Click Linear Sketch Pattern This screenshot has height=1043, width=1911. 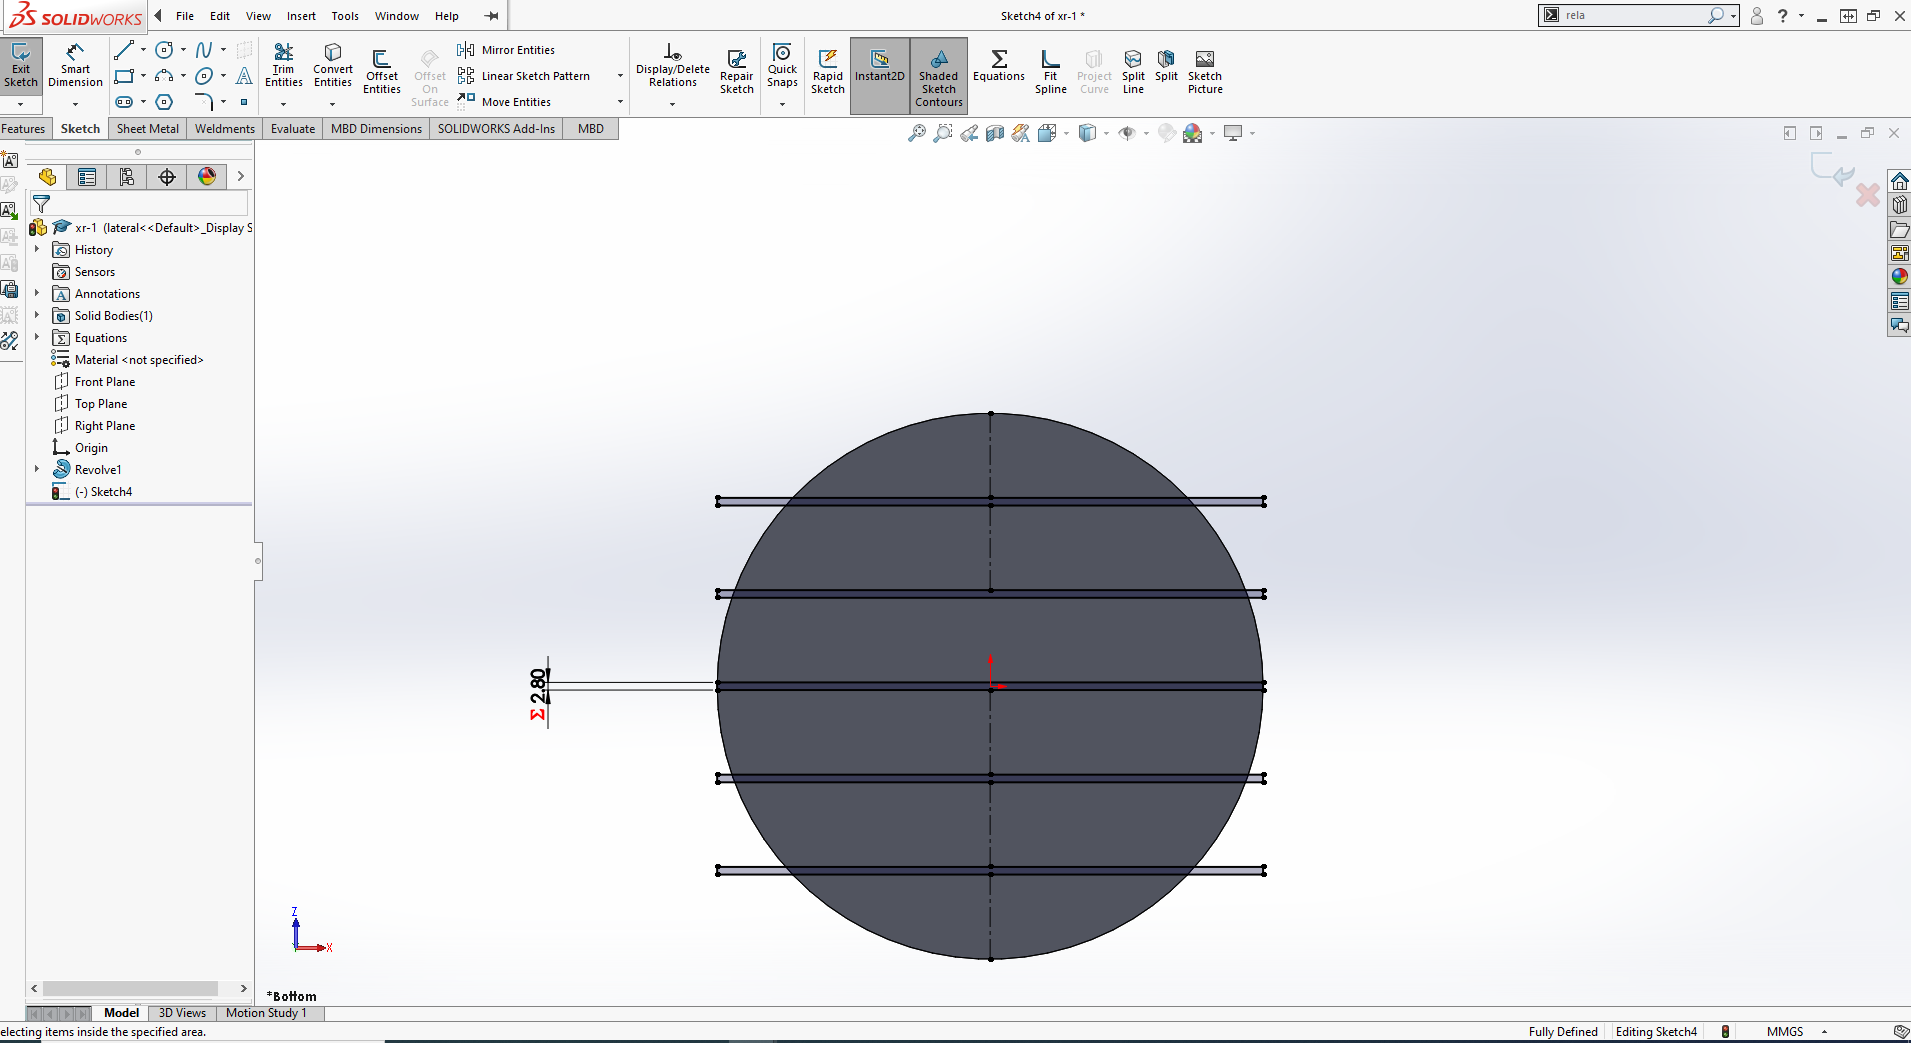point(524,76)
